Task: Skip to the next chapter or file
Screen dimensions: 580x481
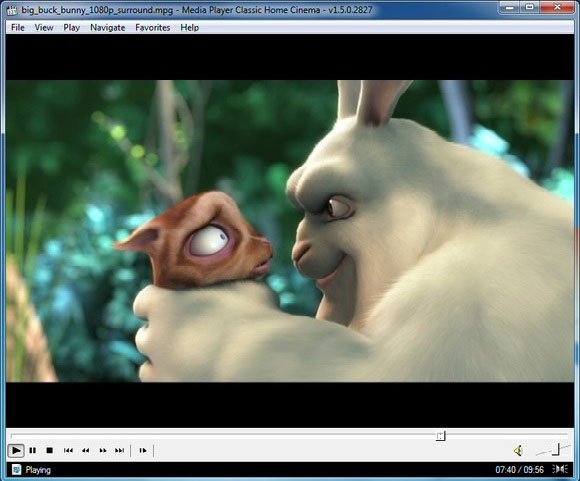Action: tap(119, 450)
